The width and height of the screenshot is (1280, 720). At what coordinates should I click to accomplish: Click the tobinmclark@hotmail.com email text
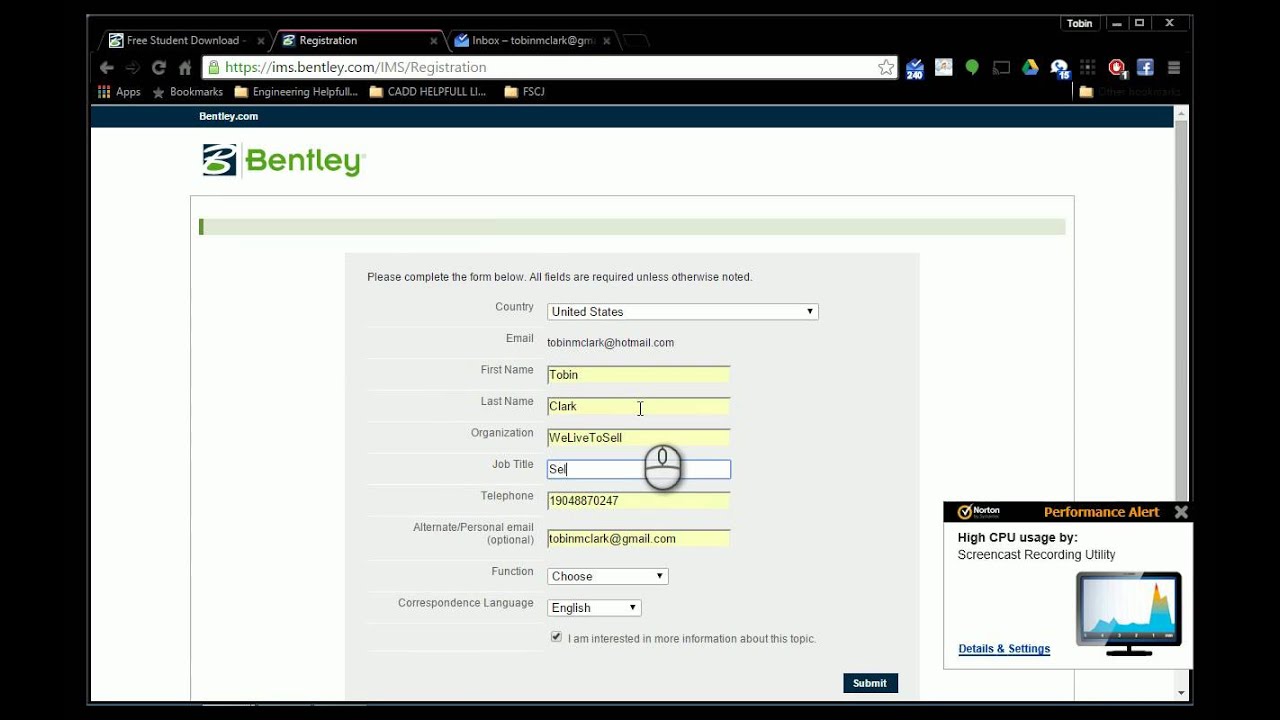[610, 343]
